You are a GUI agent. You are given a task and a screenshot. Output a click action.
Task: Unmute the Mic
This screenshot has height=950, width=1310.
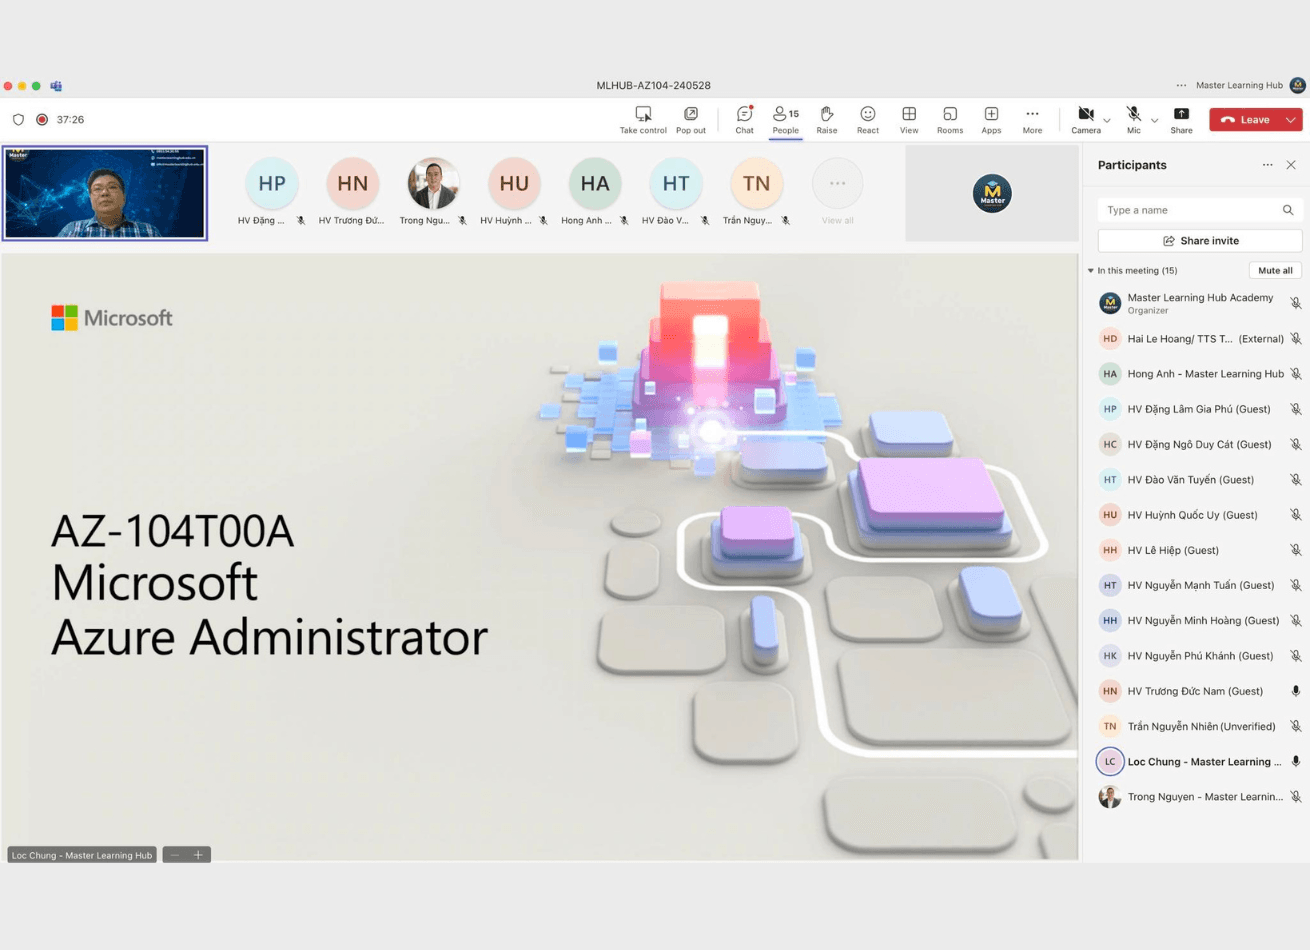[x=1134, y=120]
